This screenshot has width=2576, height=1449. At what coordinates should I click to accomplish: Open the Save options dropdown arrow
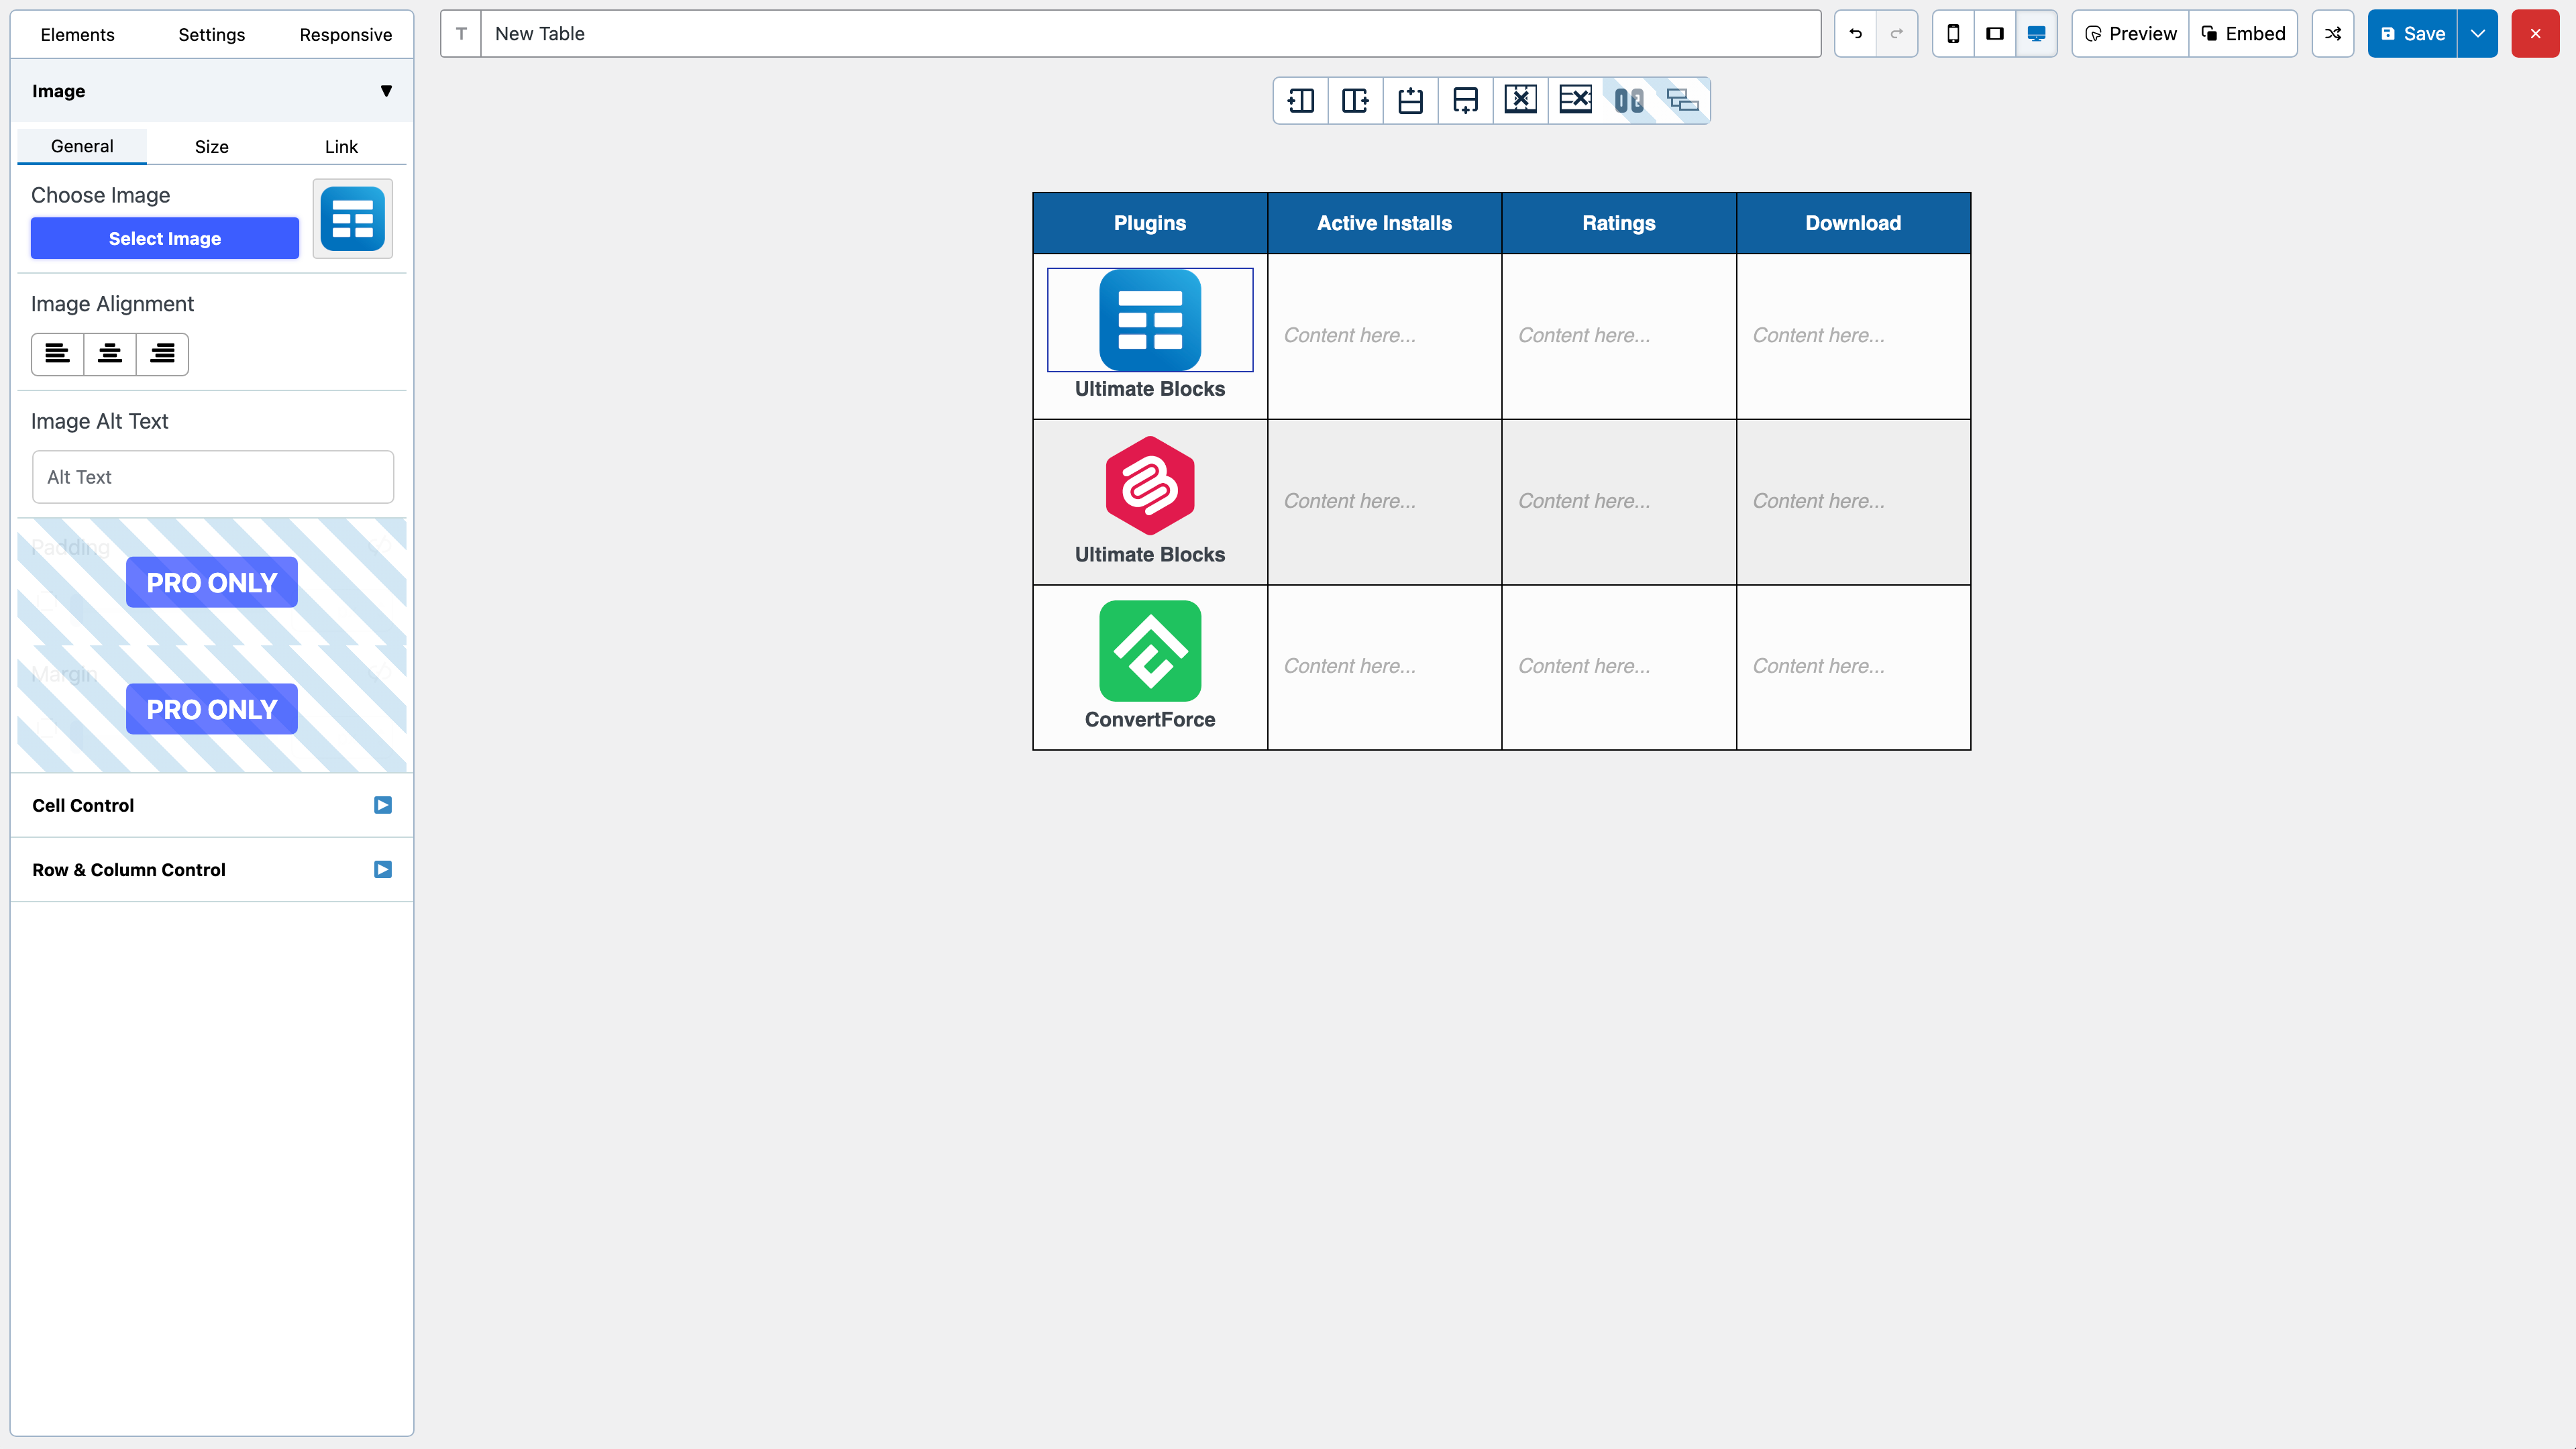(2477, 34)
